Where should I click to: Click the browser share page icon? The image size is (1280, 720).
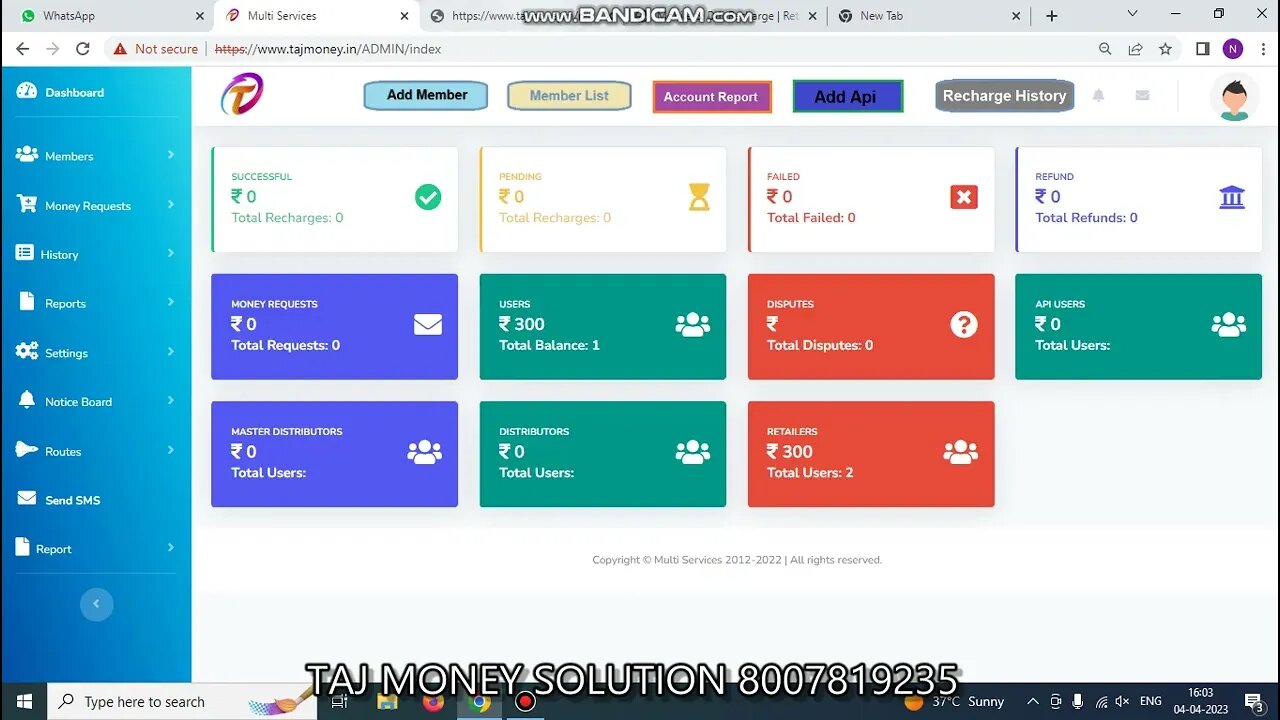click(x=1135, y=48)
